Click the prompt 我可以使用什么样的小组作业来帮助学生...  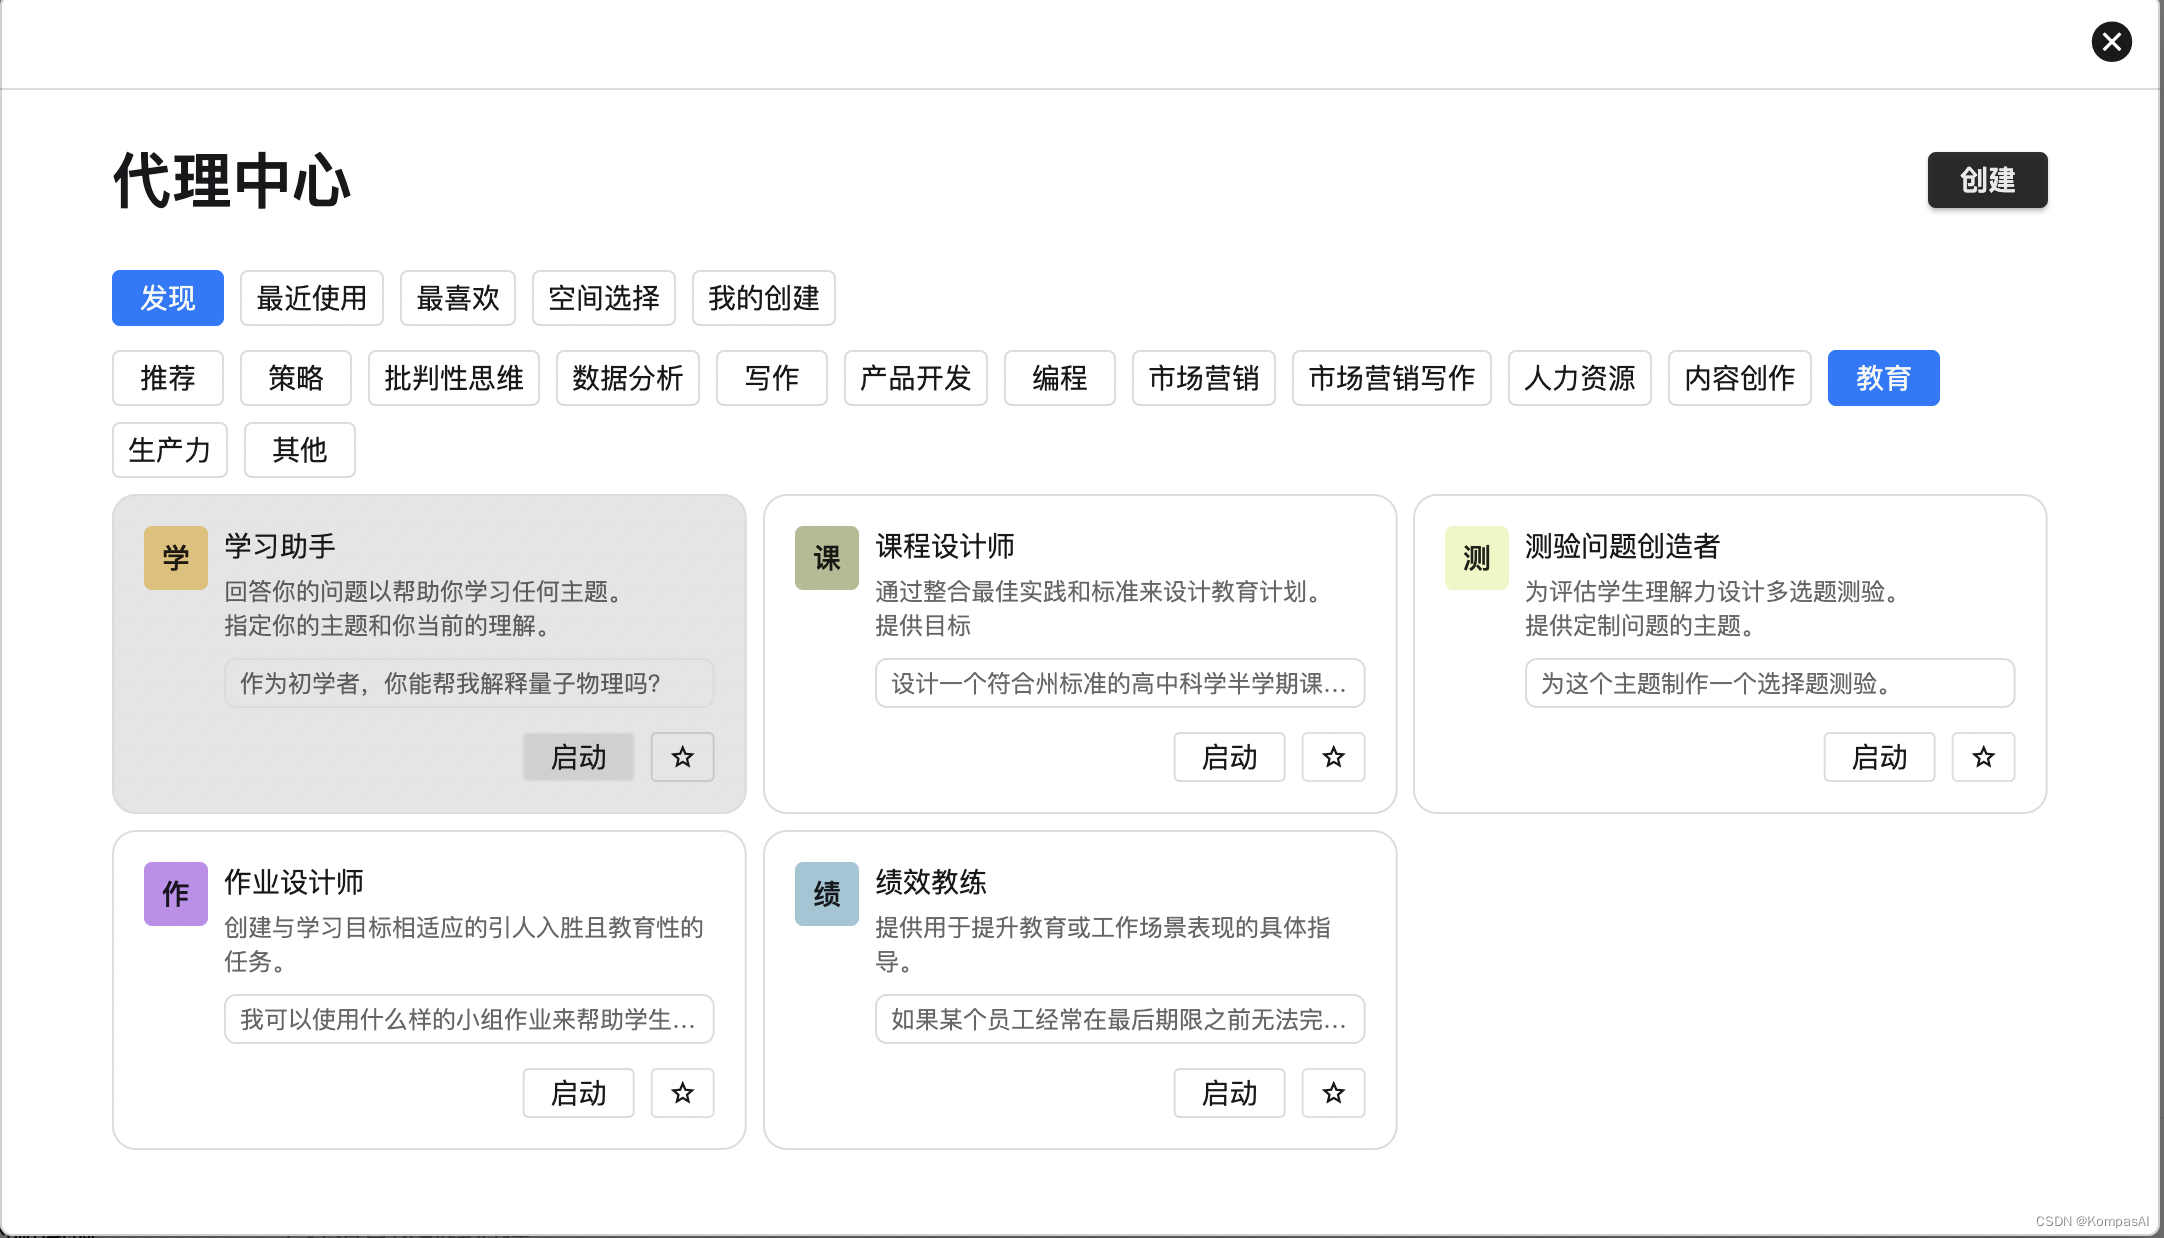point(469,1019)
